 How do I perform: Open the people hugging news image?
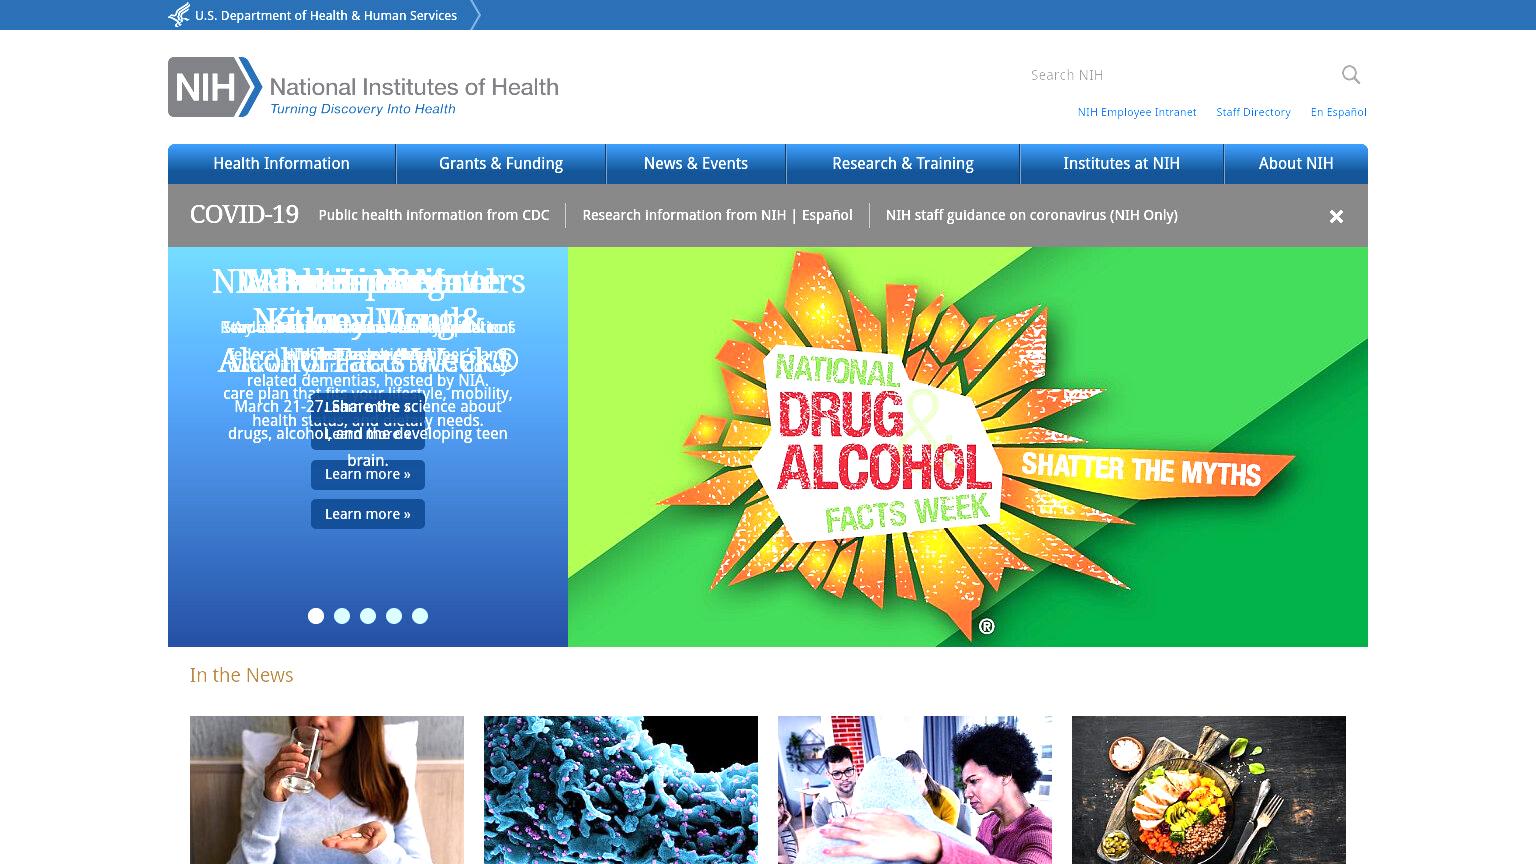[915, 790]
